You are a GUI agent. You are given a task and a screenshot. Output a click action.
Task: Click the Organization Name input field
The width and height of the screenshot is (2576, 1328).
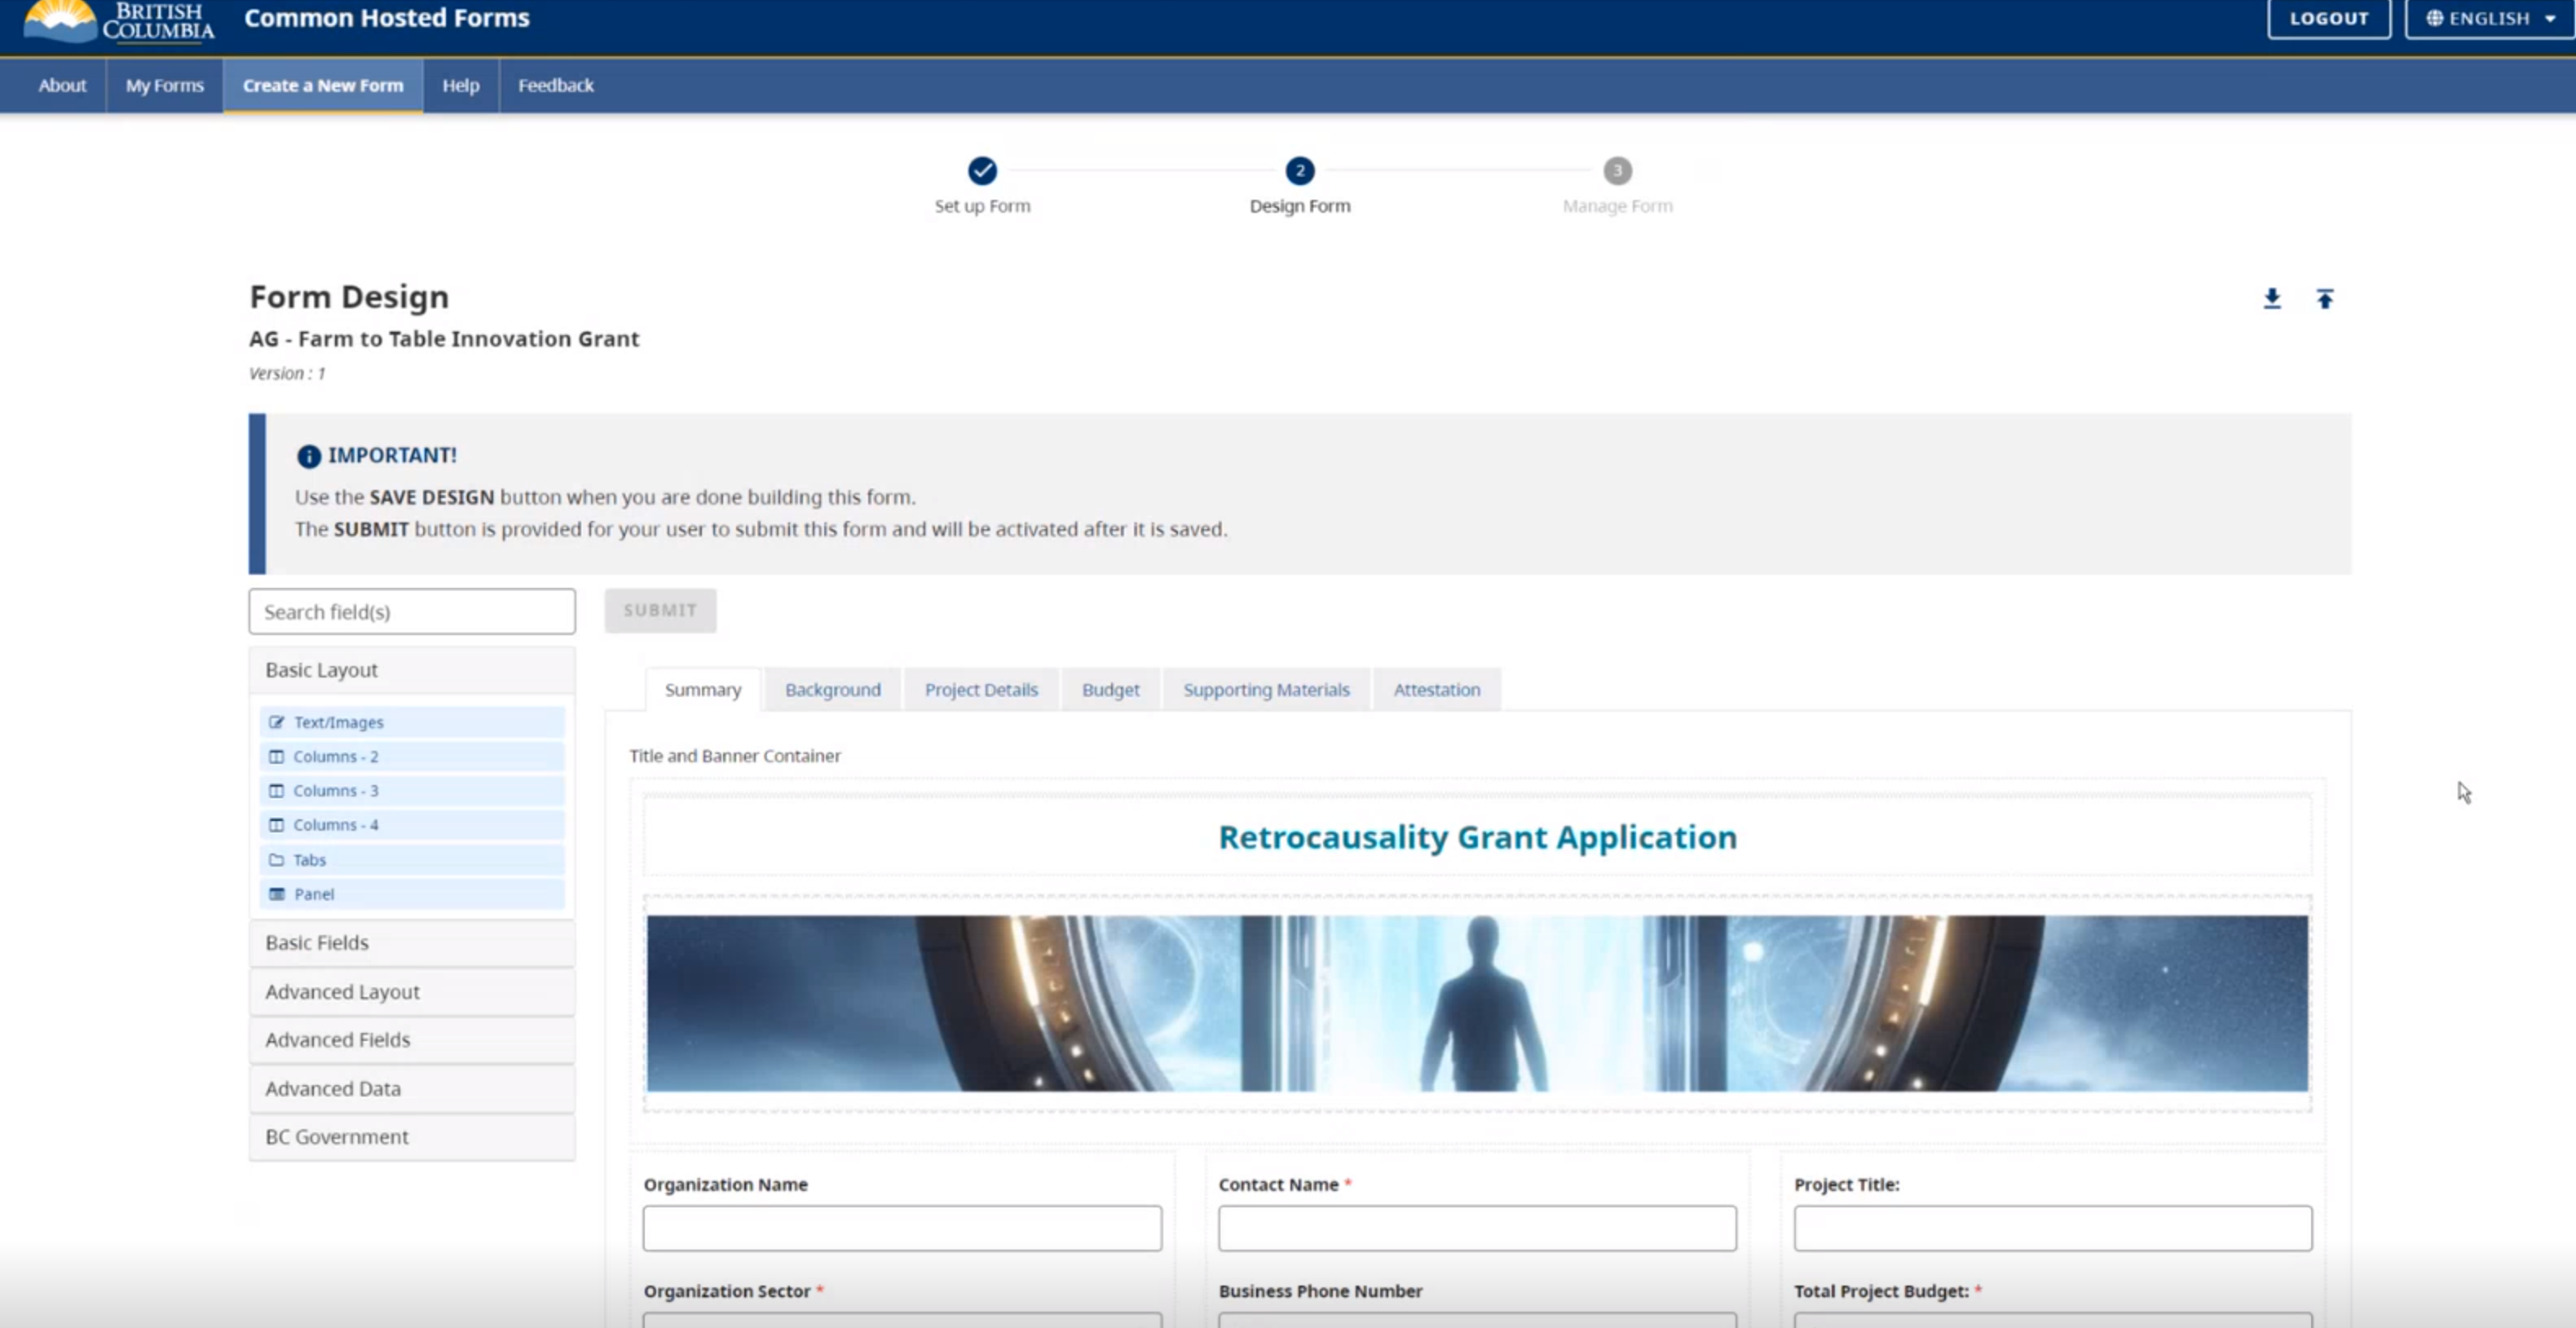[x=902, y=1228]
